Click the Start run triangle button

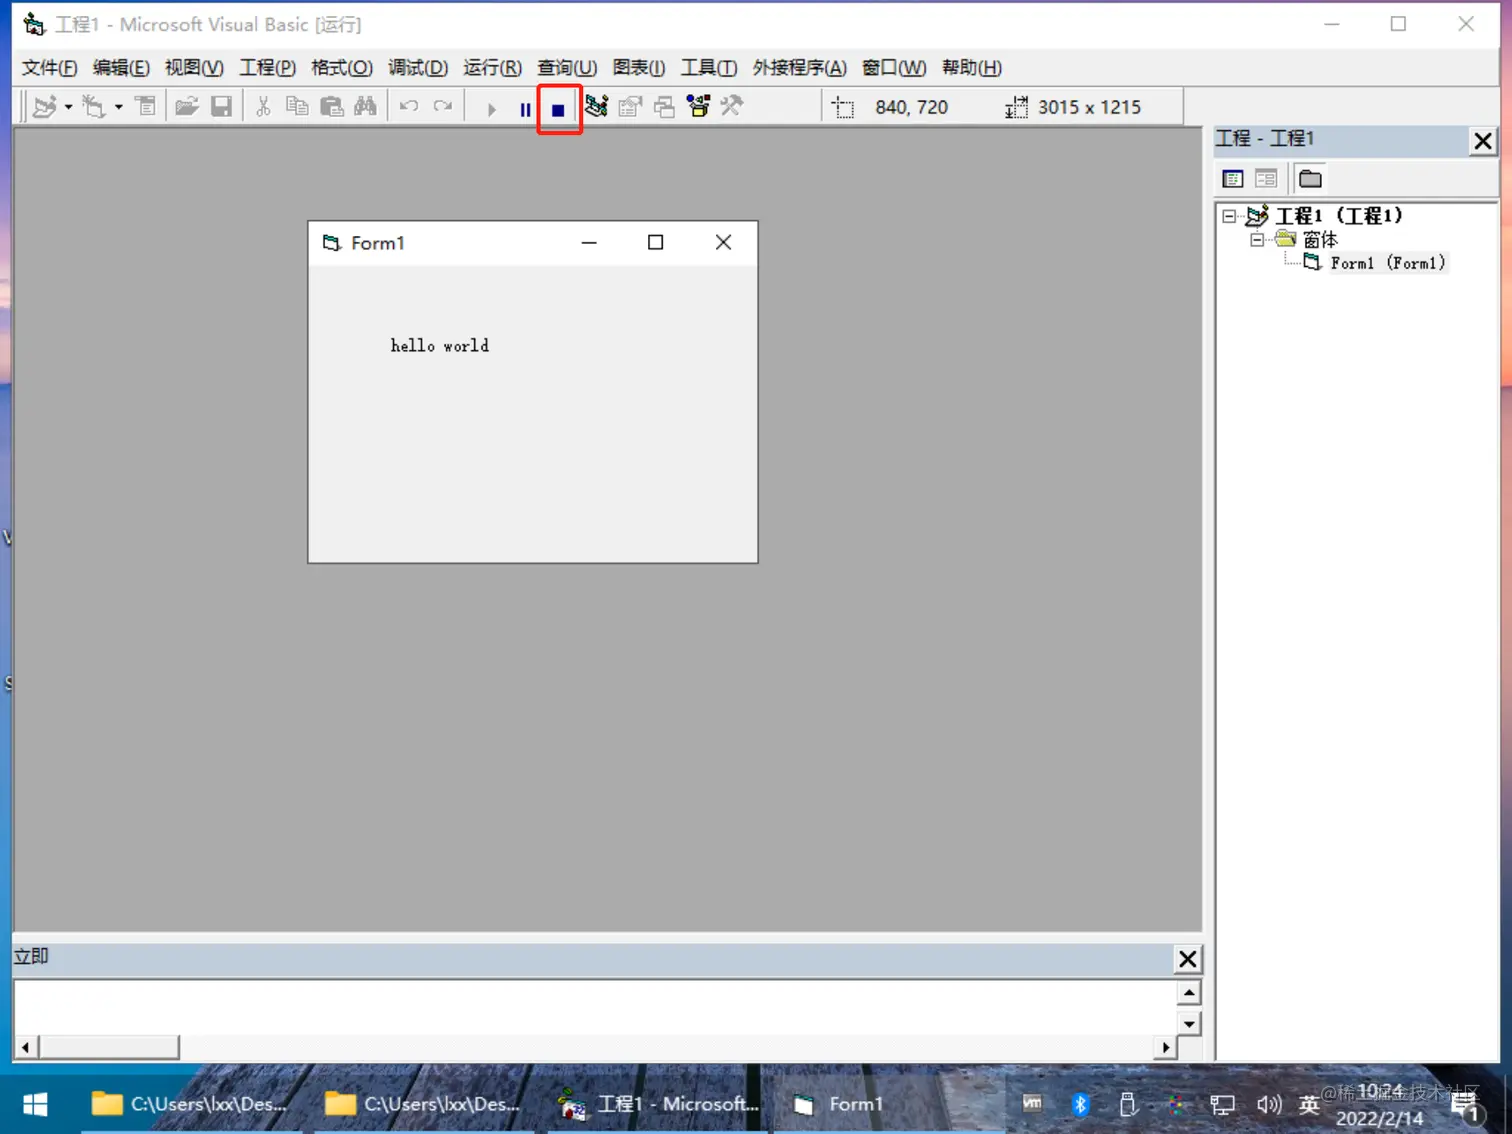click(491, 108)
